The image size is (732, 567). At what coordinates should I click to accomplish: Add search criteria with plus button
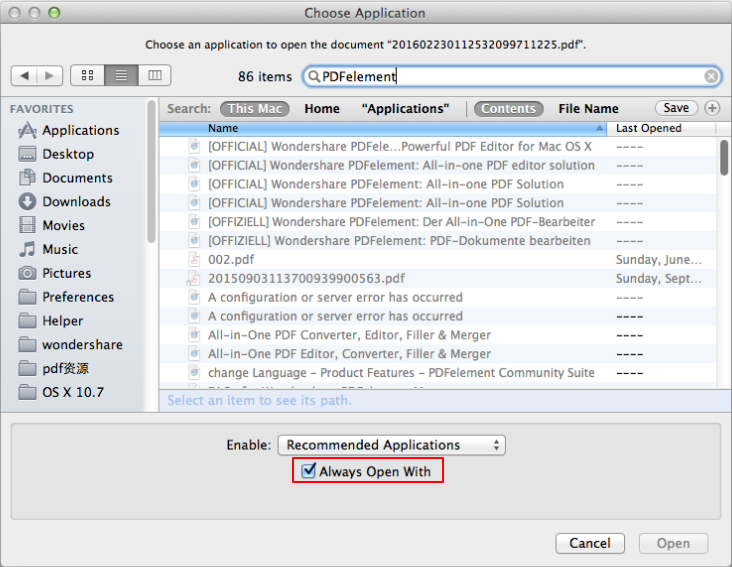click(712, 108)
